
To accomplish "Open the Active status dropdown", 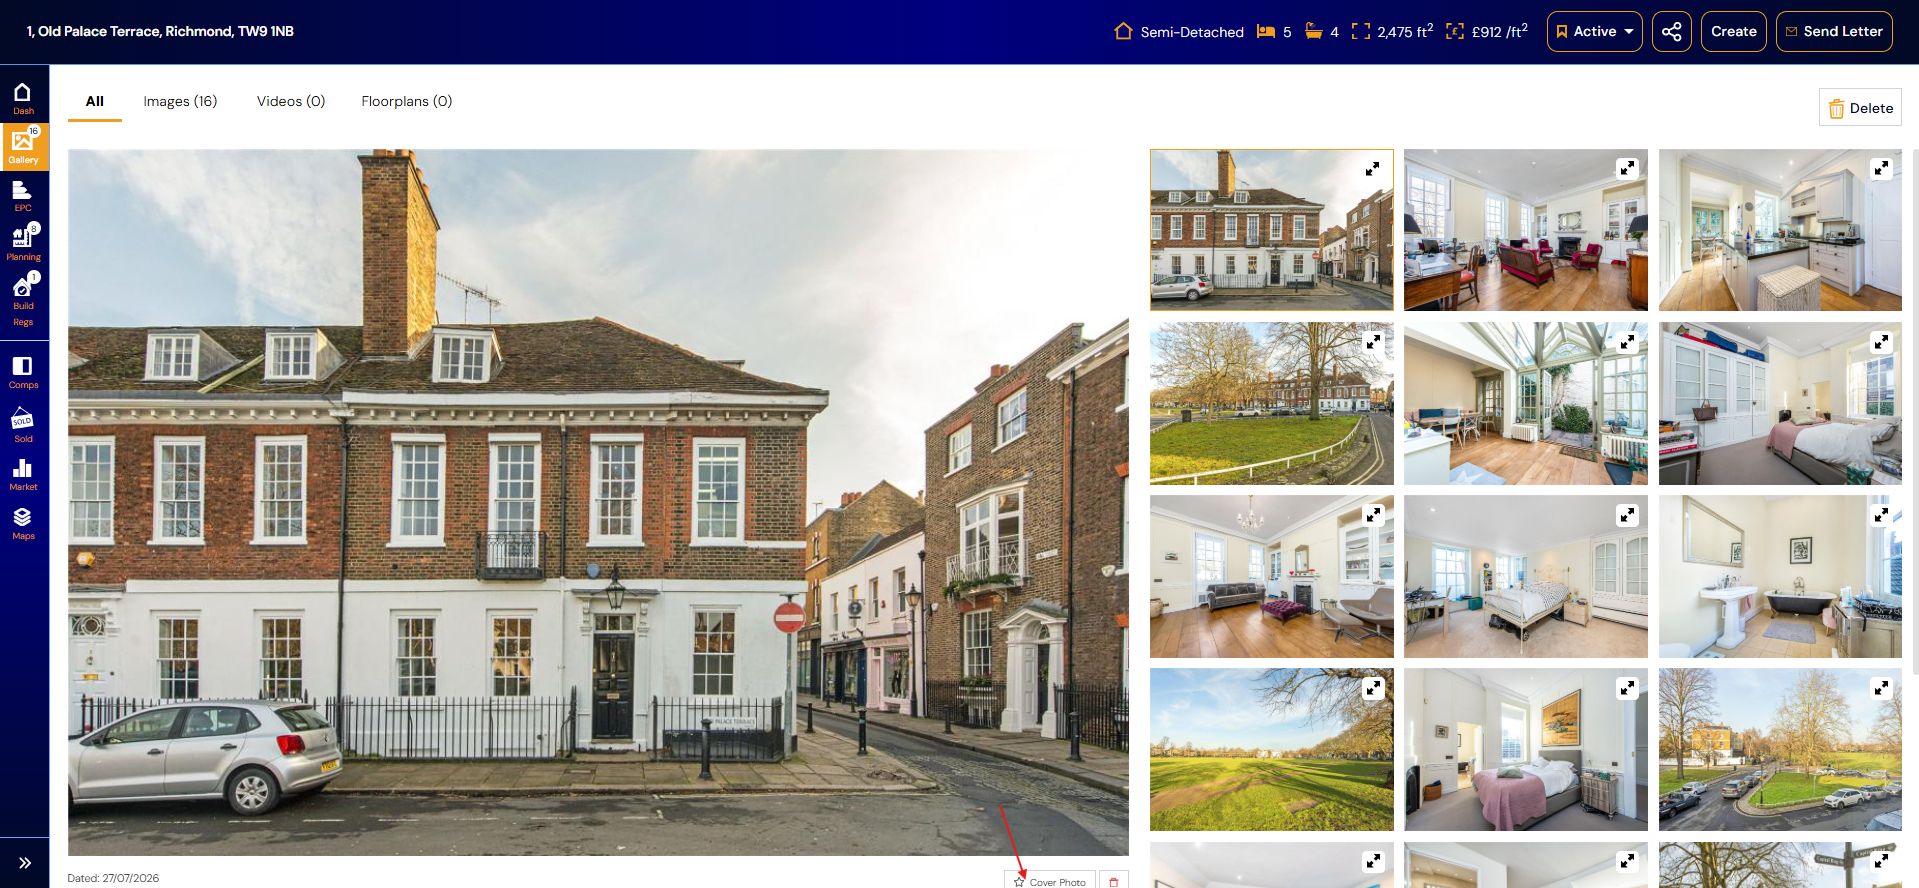I will click(x=1594, y=31).
